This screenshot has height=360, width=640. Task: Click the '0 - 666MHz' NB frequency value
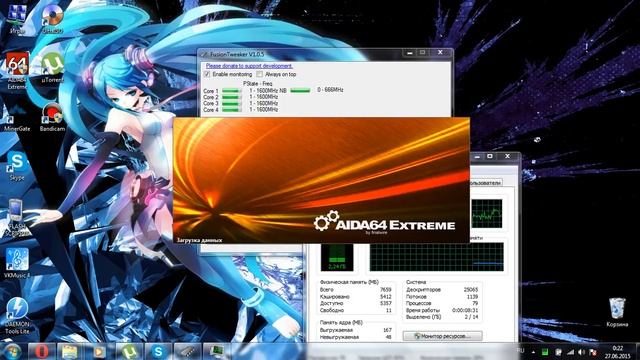tap(330, 90)
